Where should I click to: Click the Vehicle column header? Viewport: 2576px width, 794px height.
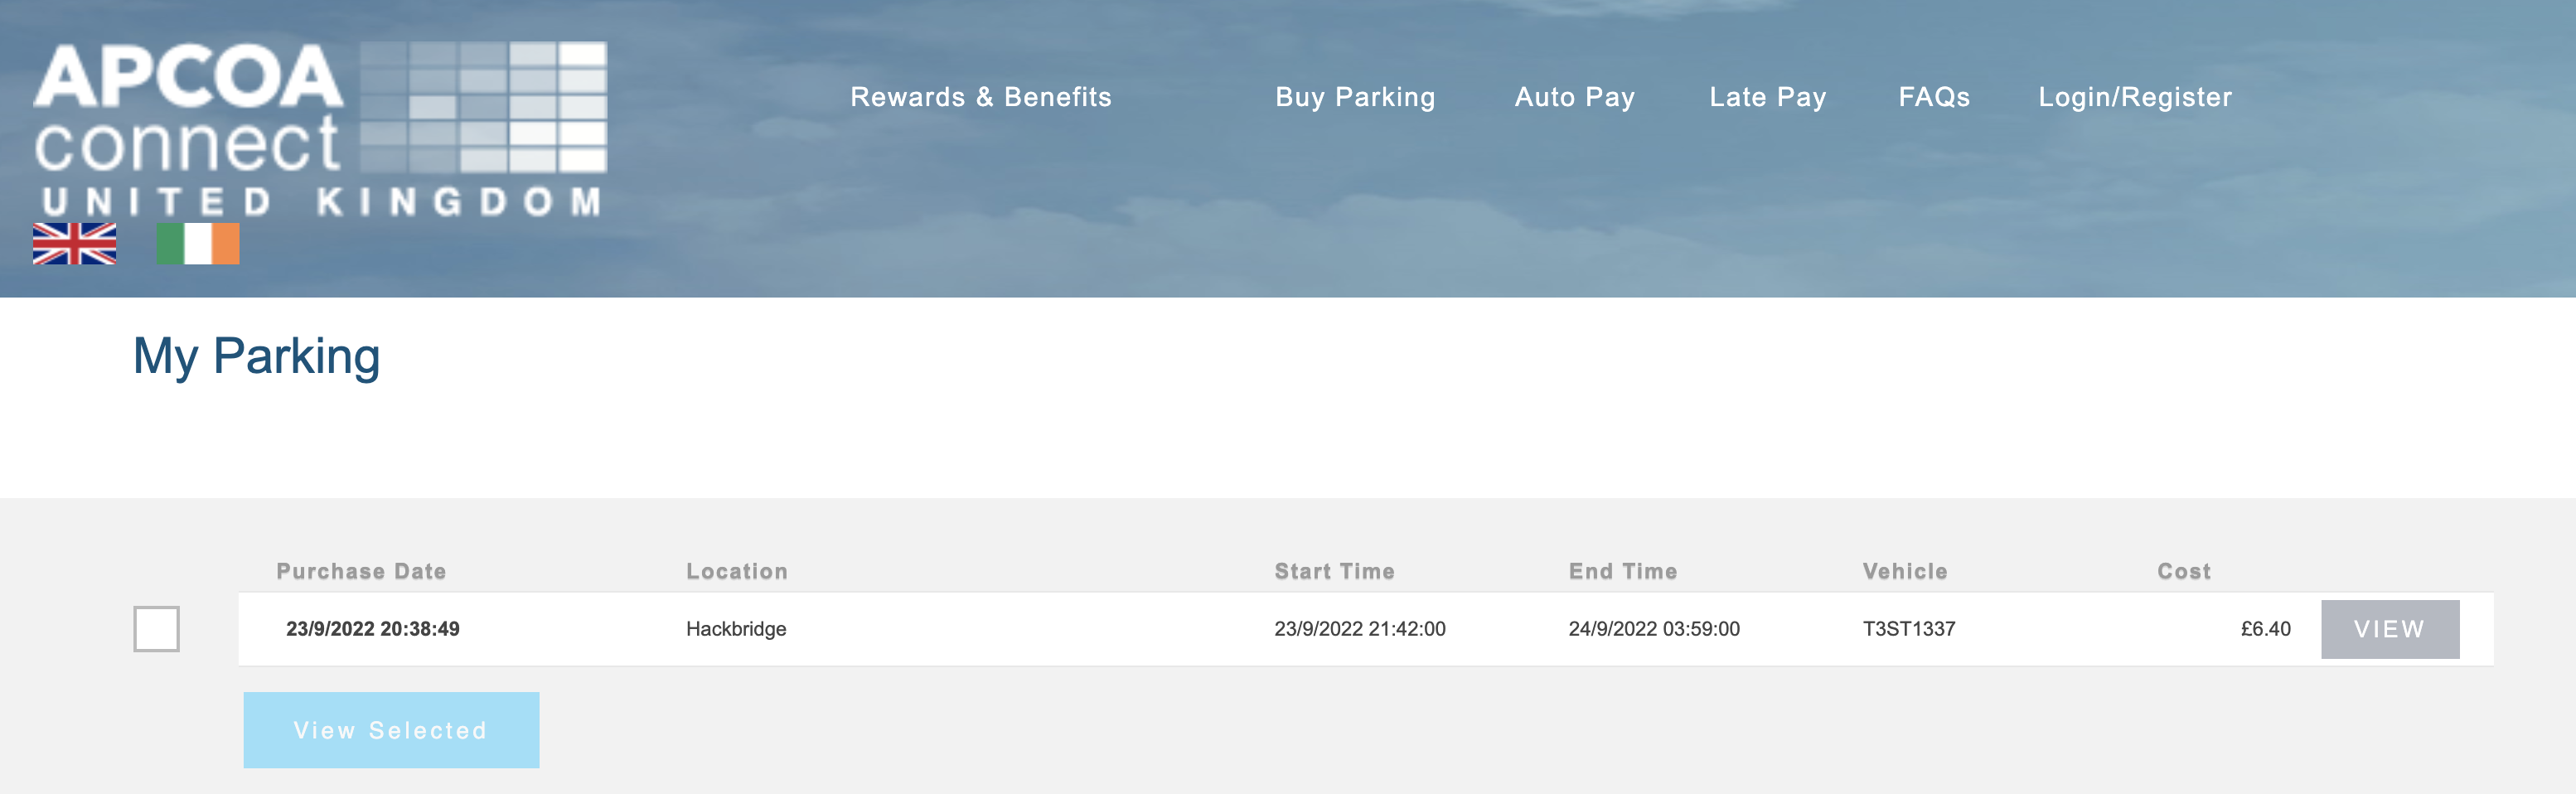tap(1905, 571)
